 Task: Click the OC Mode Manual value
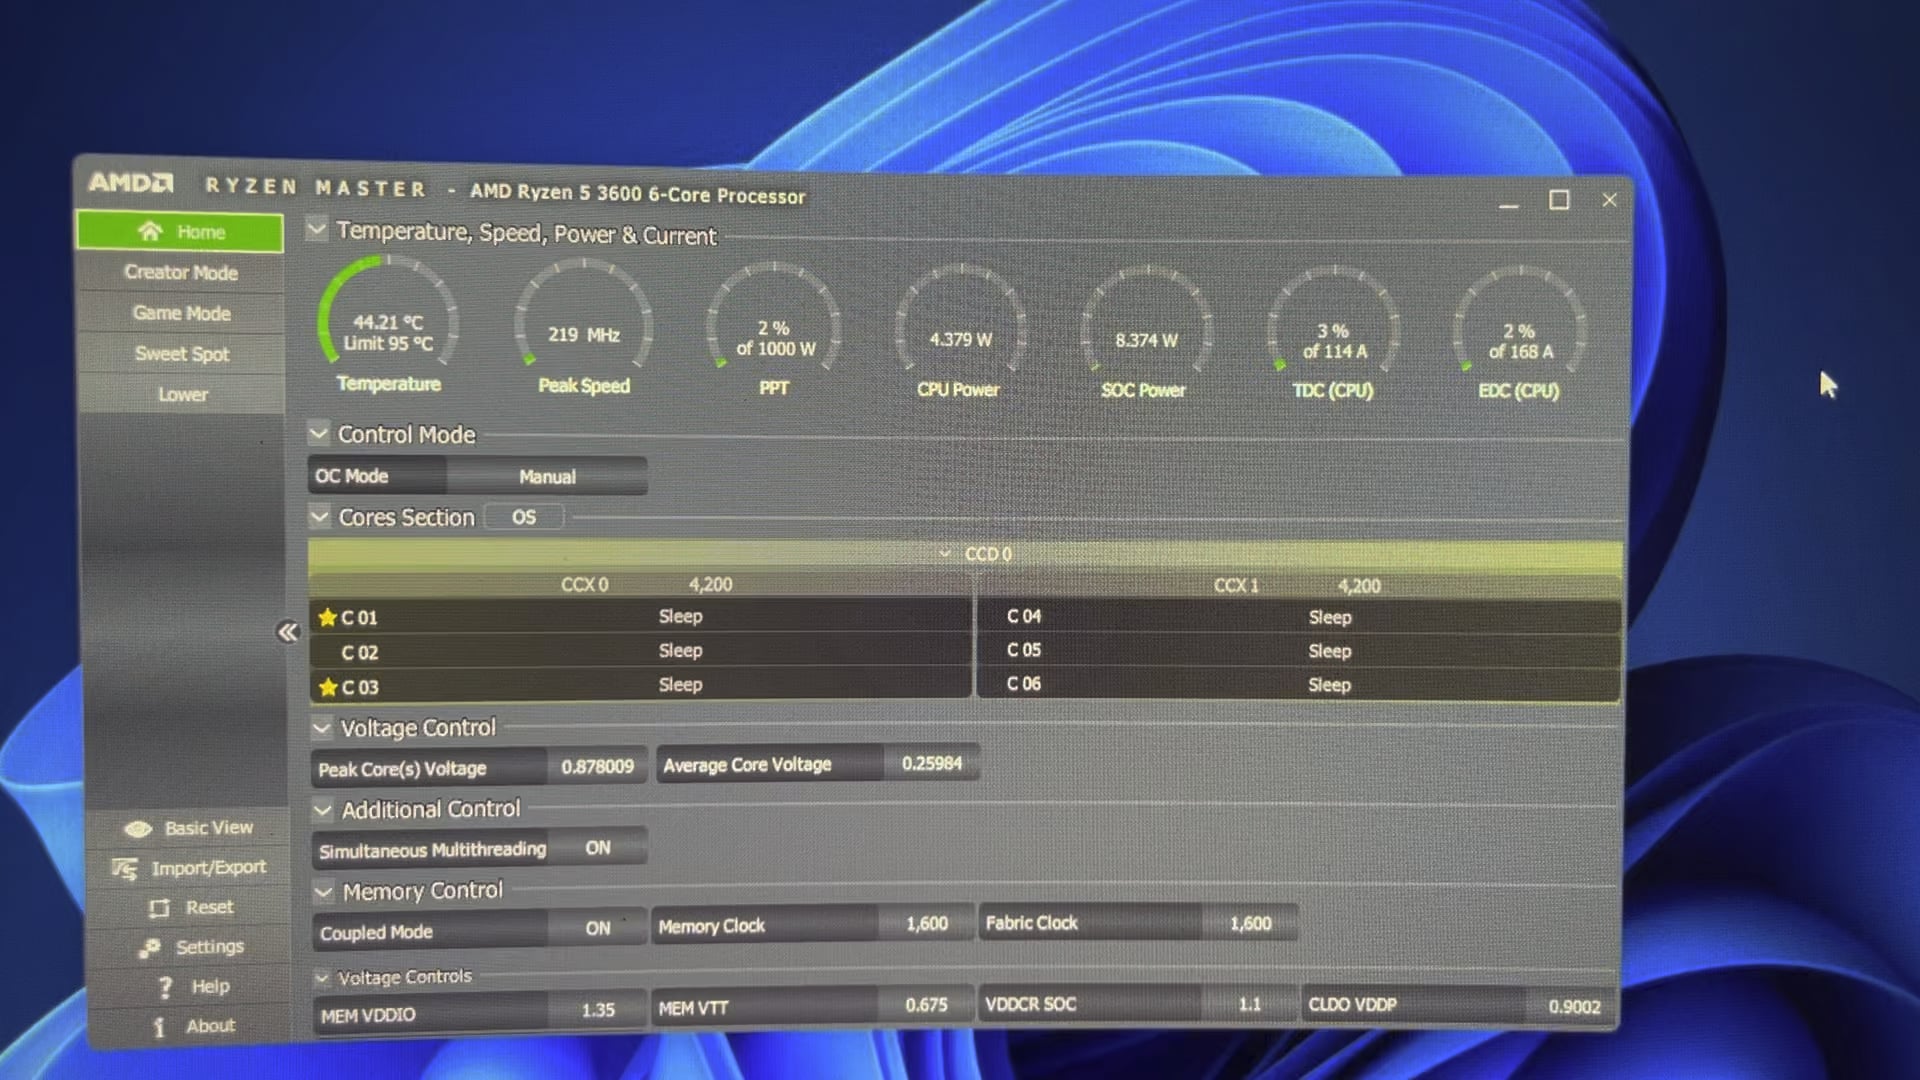pos(547,477)
